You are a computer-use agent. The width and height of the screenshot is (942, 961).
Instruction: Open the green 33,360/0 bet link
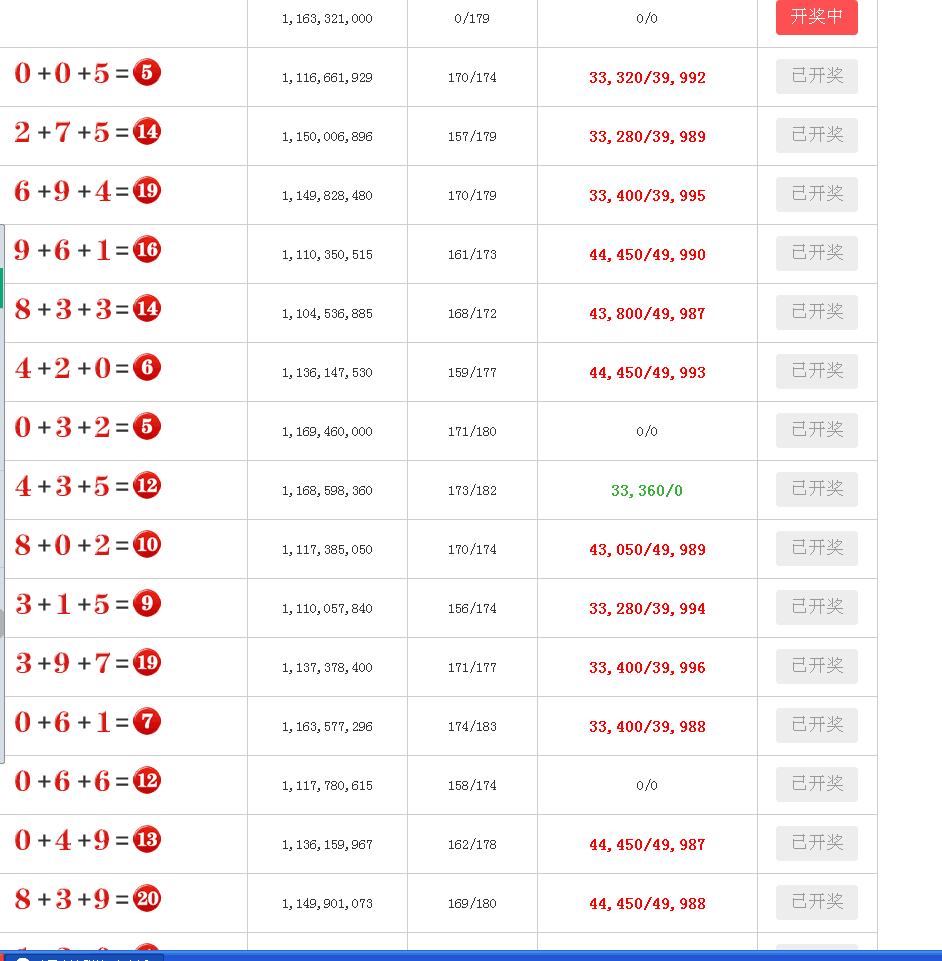coord(647,491)
